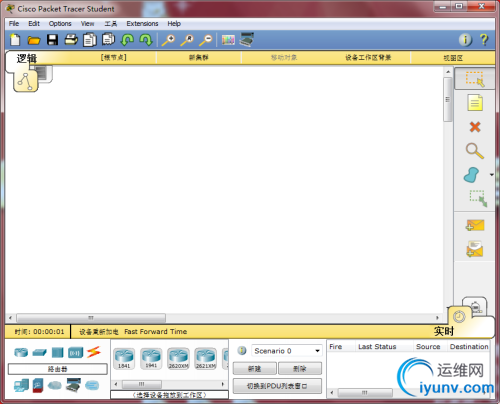Choose the Place Note tool
This screenshot has width=500, height=404.
click(x=475, y=103)
